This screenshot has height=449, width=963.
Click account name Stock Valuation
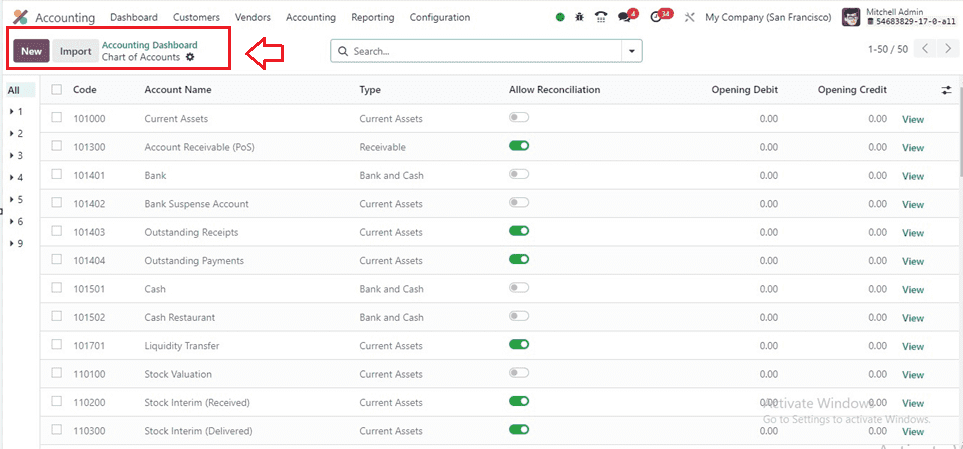pos(178,374)
